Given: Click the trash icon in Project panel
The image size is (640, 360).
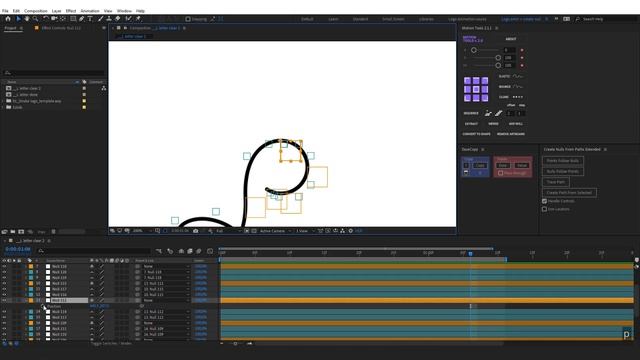Looking at the screenshot, I should pos(53,231).
